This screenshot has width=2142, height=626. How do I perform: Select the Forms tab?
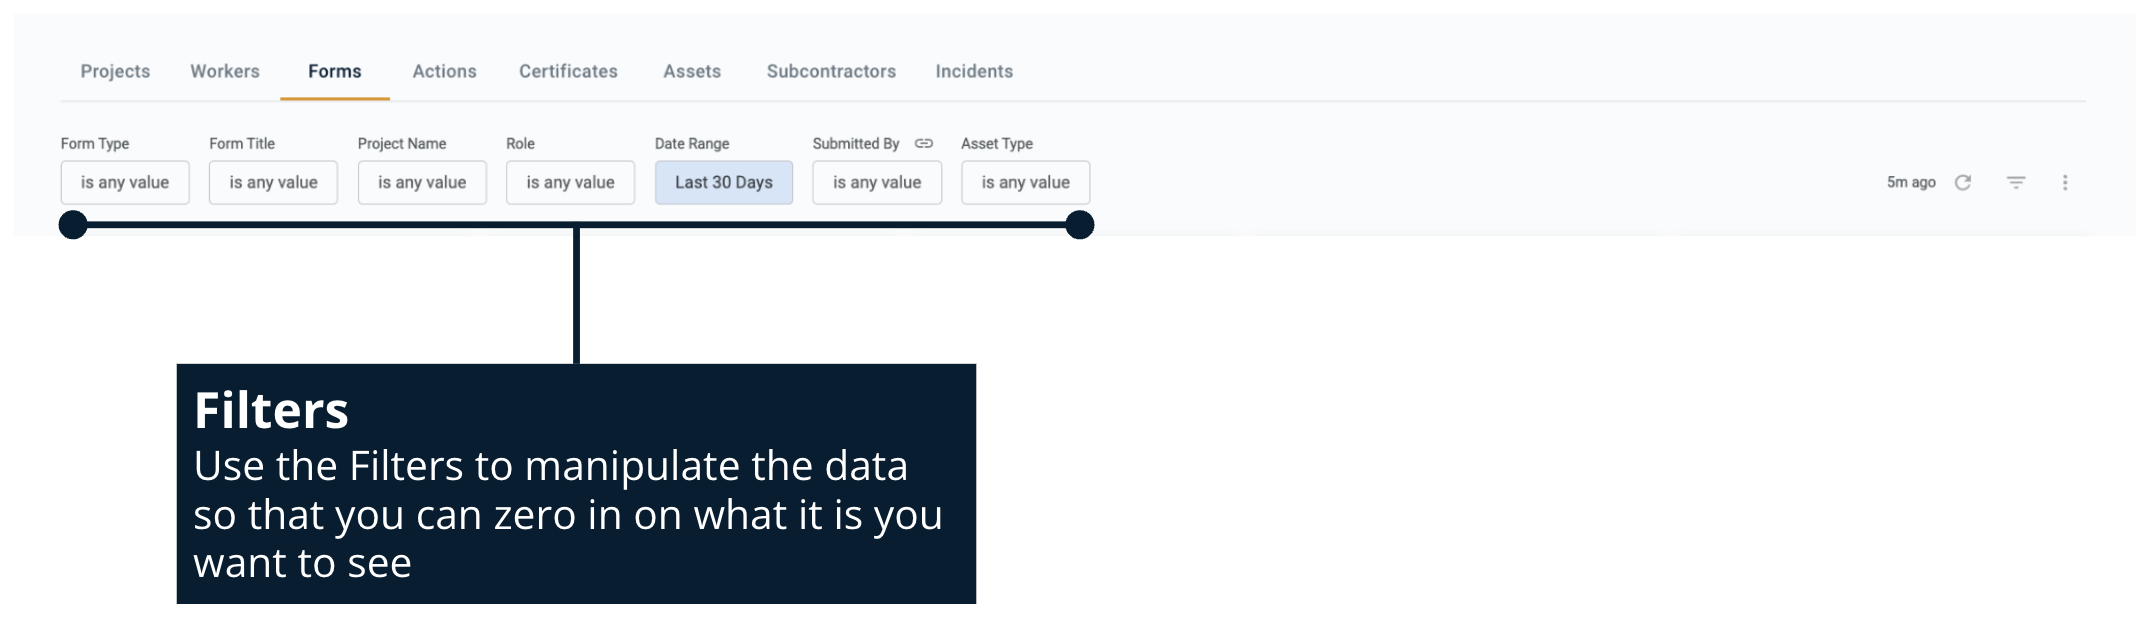(x=335, y=71)
